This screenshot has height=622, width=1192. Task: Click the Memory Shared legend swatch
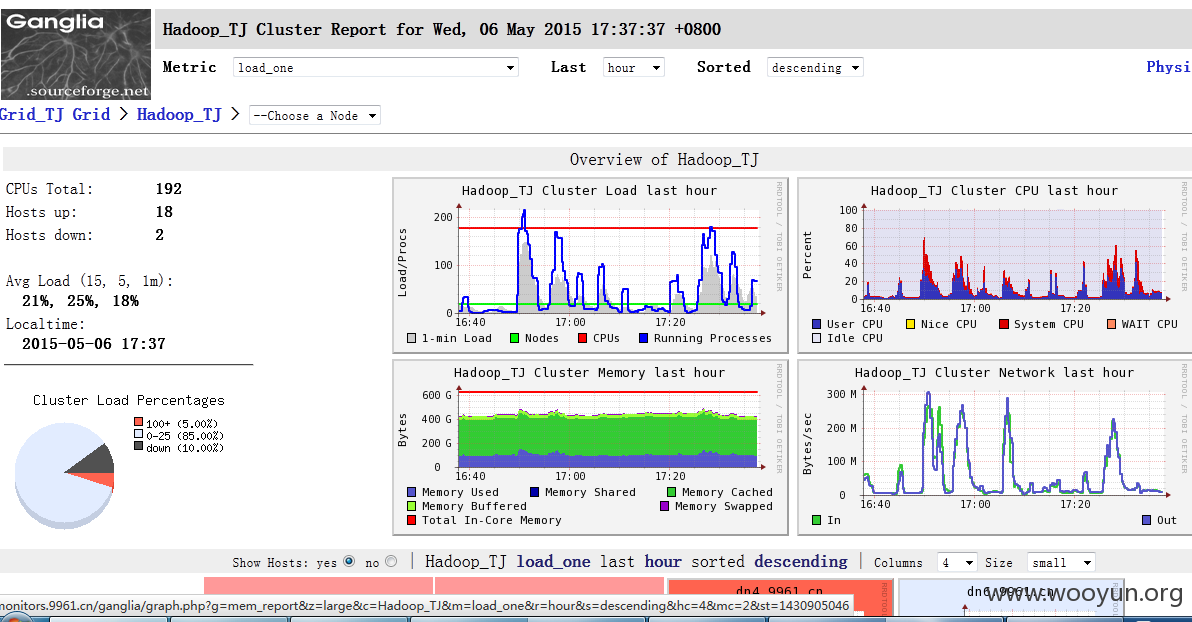coord(534,492)
